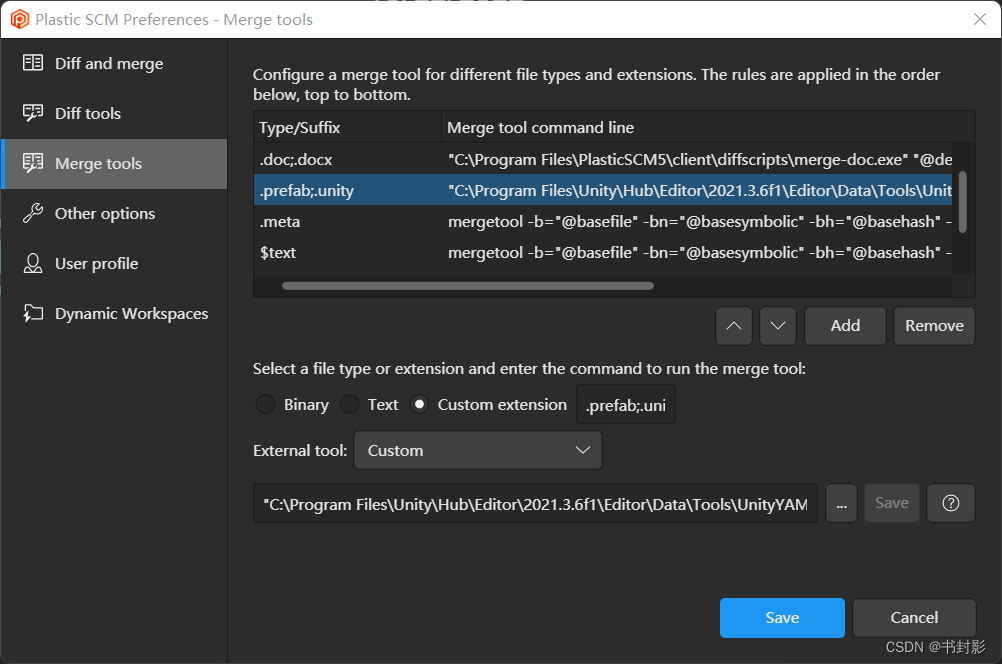
Task: Select the .meta rule row
Action: [603, 222]
